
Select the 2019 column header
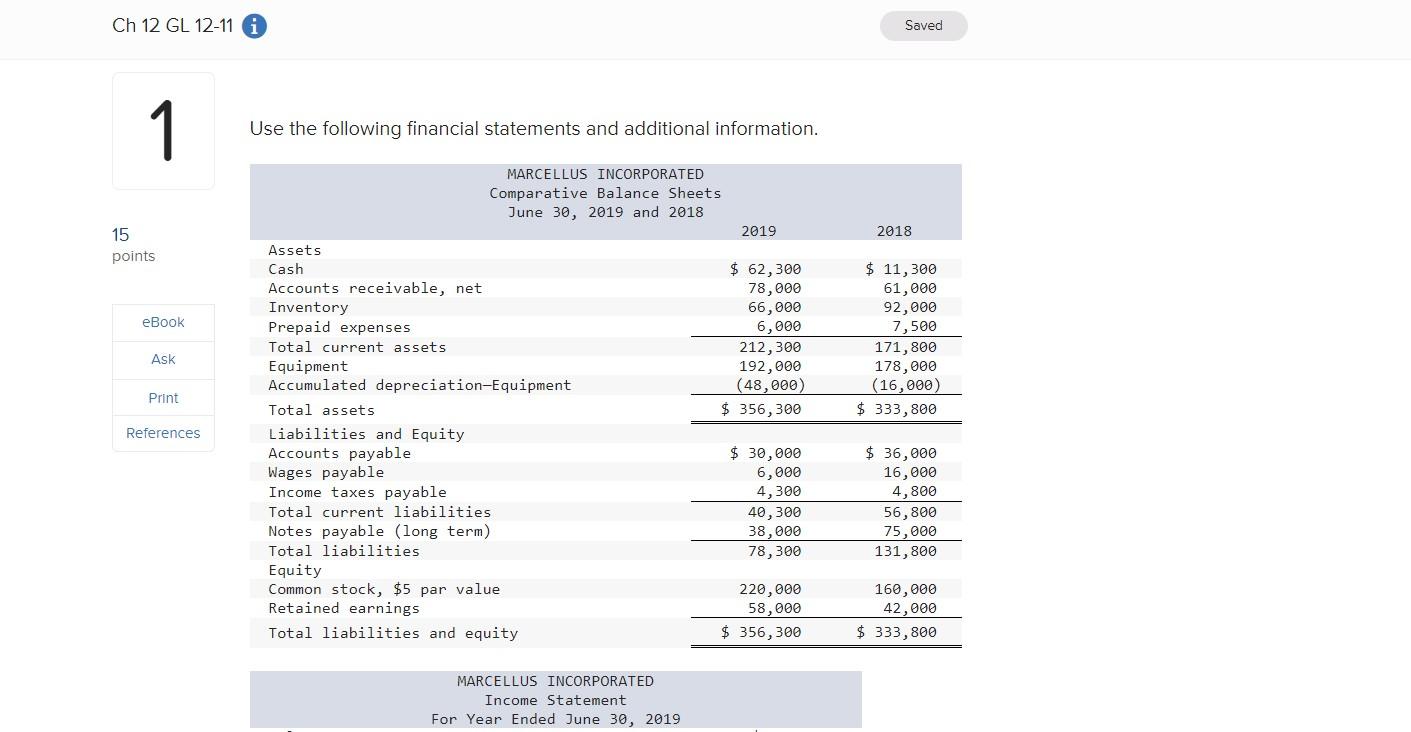[758, 230]
